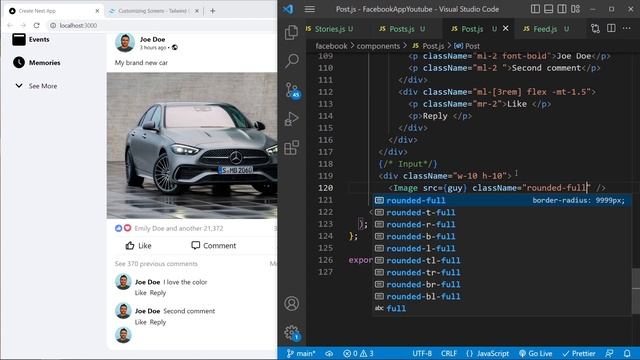Expand See More in the sidebar
Viewport: 640px width, 360px height.
(x=36, y=86)
